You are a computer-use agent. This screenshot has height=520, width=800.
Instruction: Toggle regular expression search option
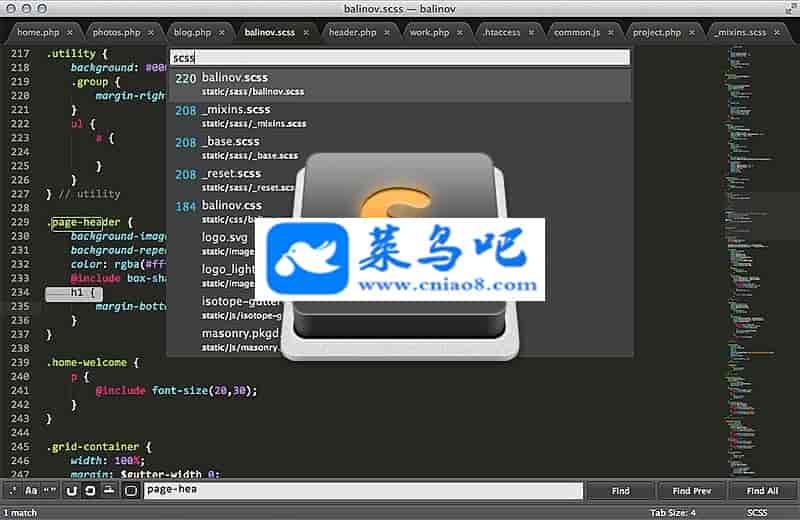pos(11,491)
